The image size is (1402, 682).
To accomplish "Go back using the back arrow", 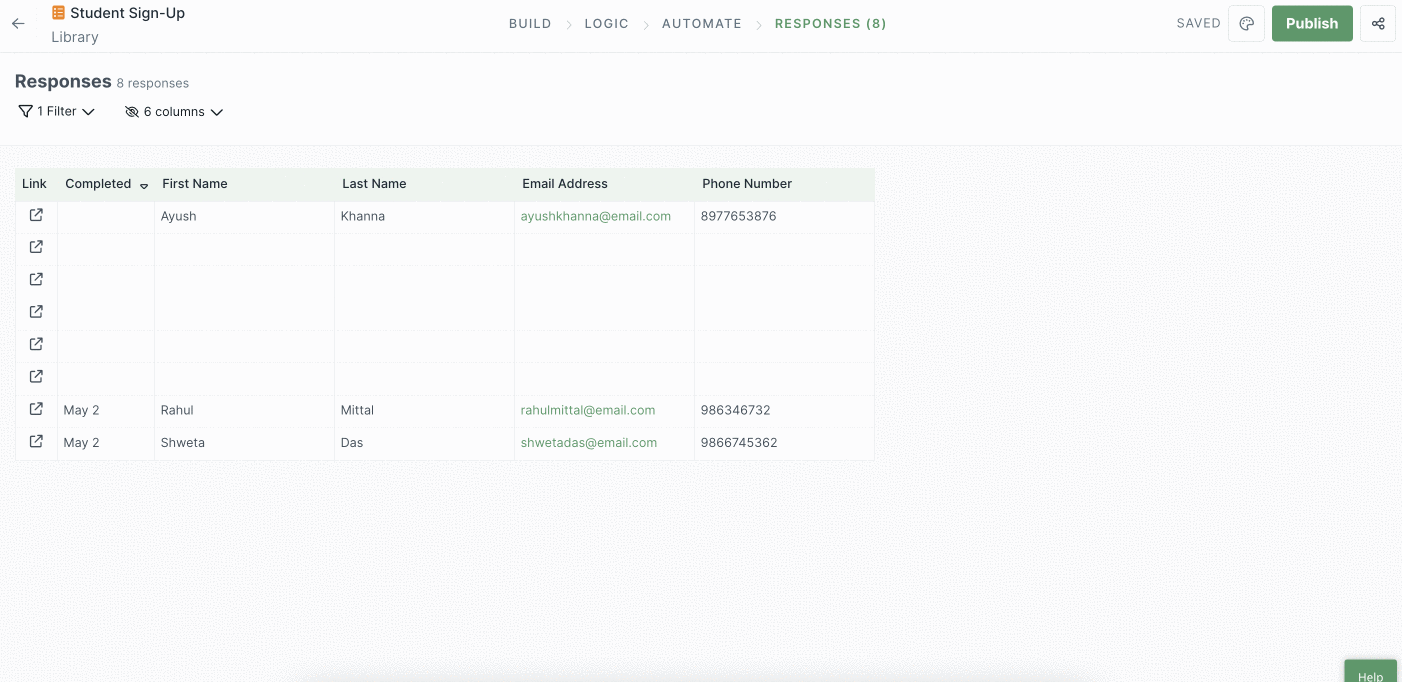I will tap(17, 23).
